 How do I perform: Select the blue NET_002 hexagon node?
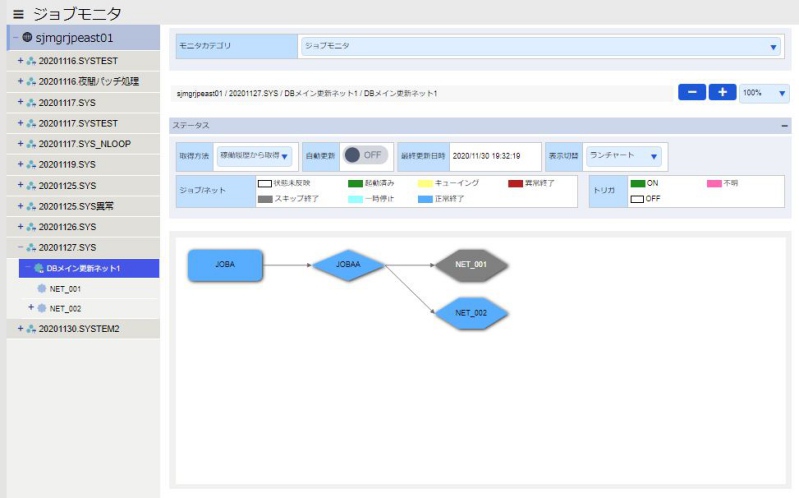[x=471, y=313]
